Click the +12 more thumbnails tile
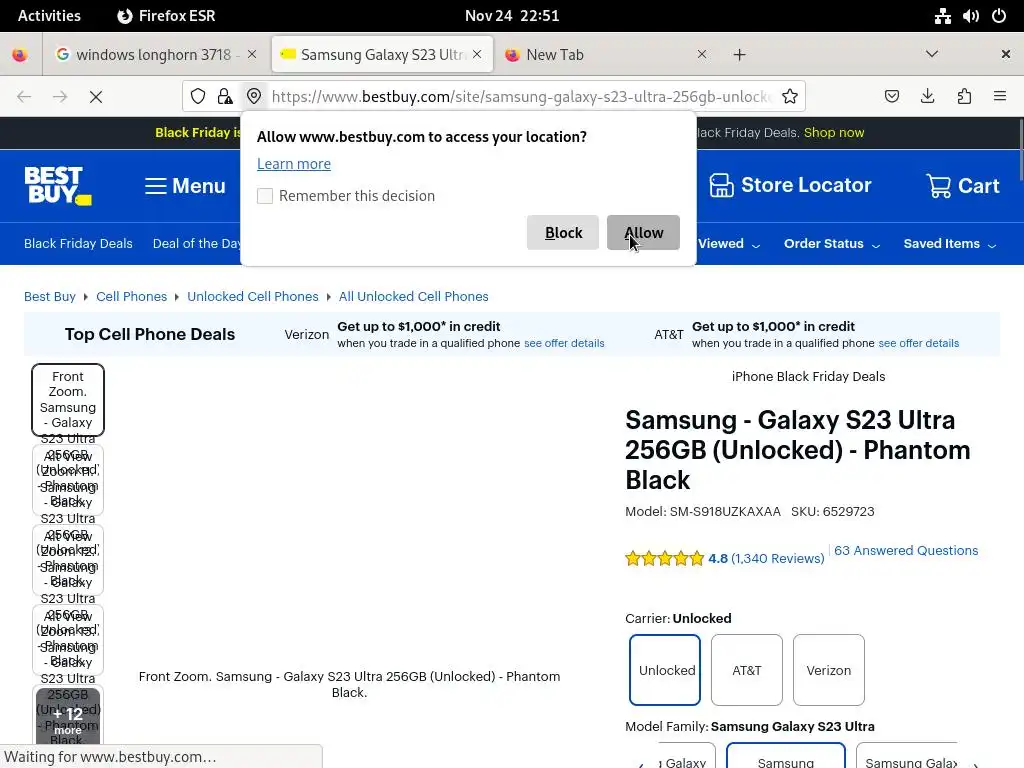 tap(68, 718)
